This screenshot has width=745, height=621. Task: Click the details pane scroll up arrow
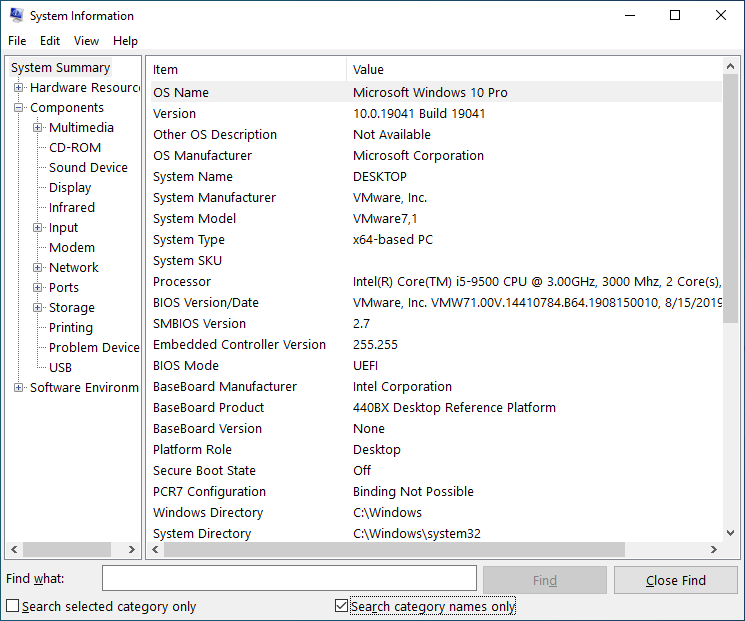click(730, 67)
